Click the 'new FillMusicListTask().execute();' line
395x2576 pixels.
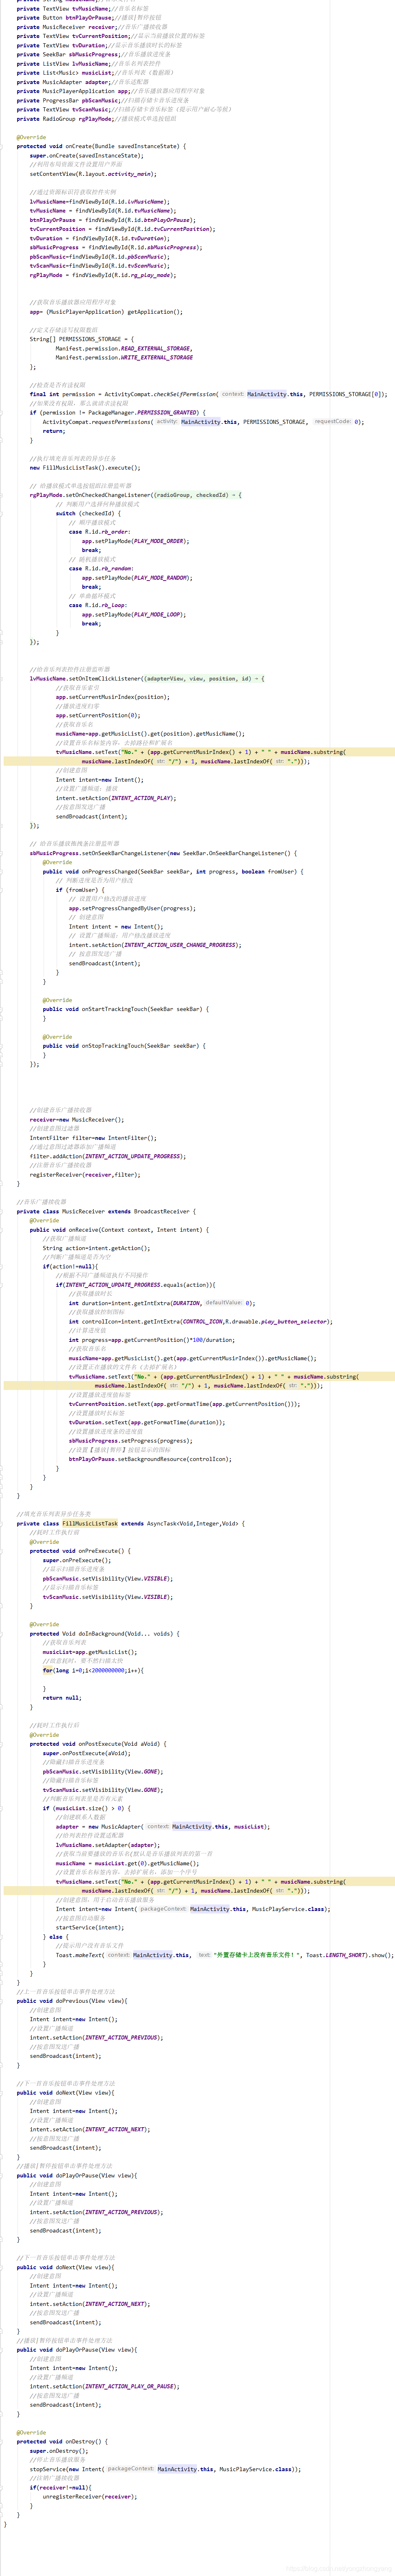(x=85, y=467)
